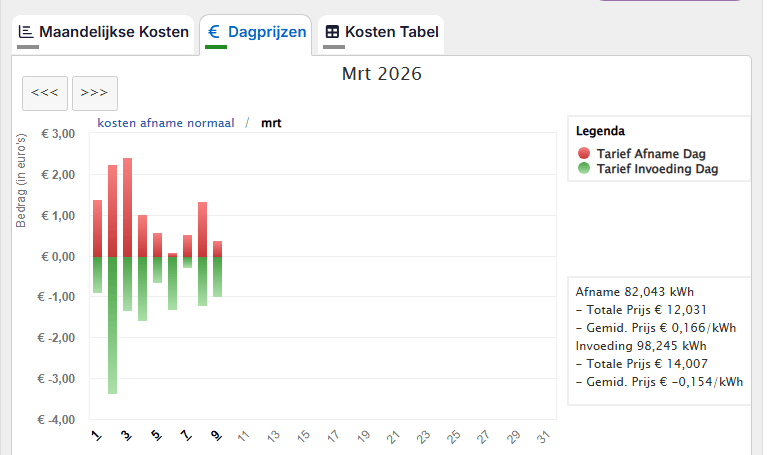Select the green bar for day 9
774x455 pixels.
click(217, 277)
